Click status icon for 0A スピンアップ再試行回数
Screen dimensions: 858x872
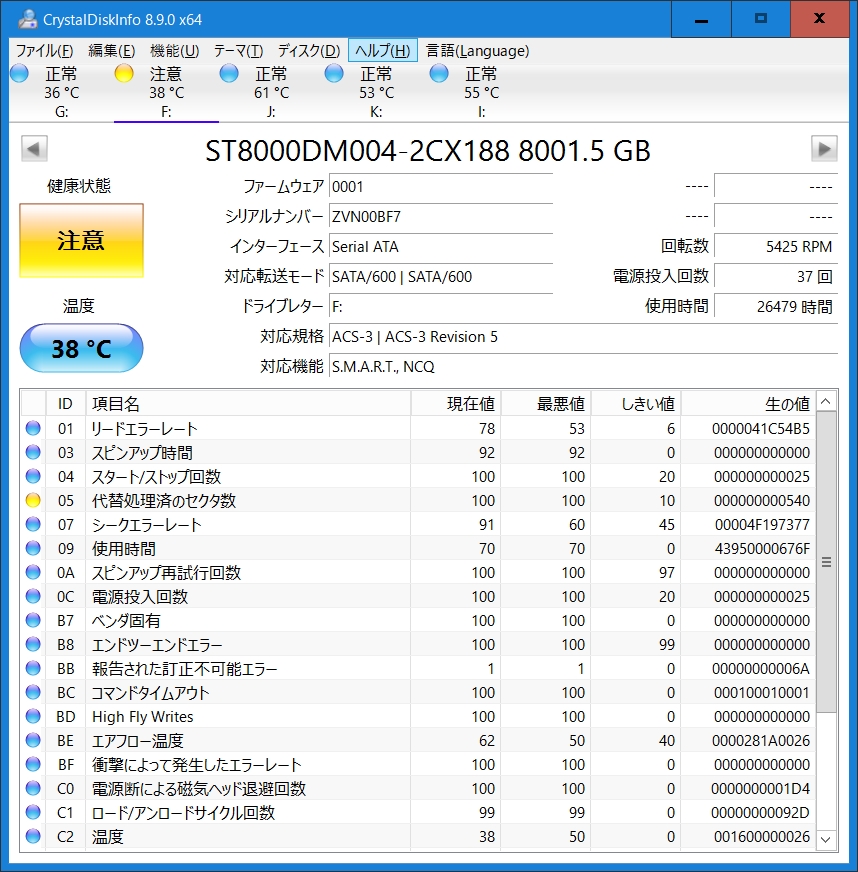(x=33, y=572)
